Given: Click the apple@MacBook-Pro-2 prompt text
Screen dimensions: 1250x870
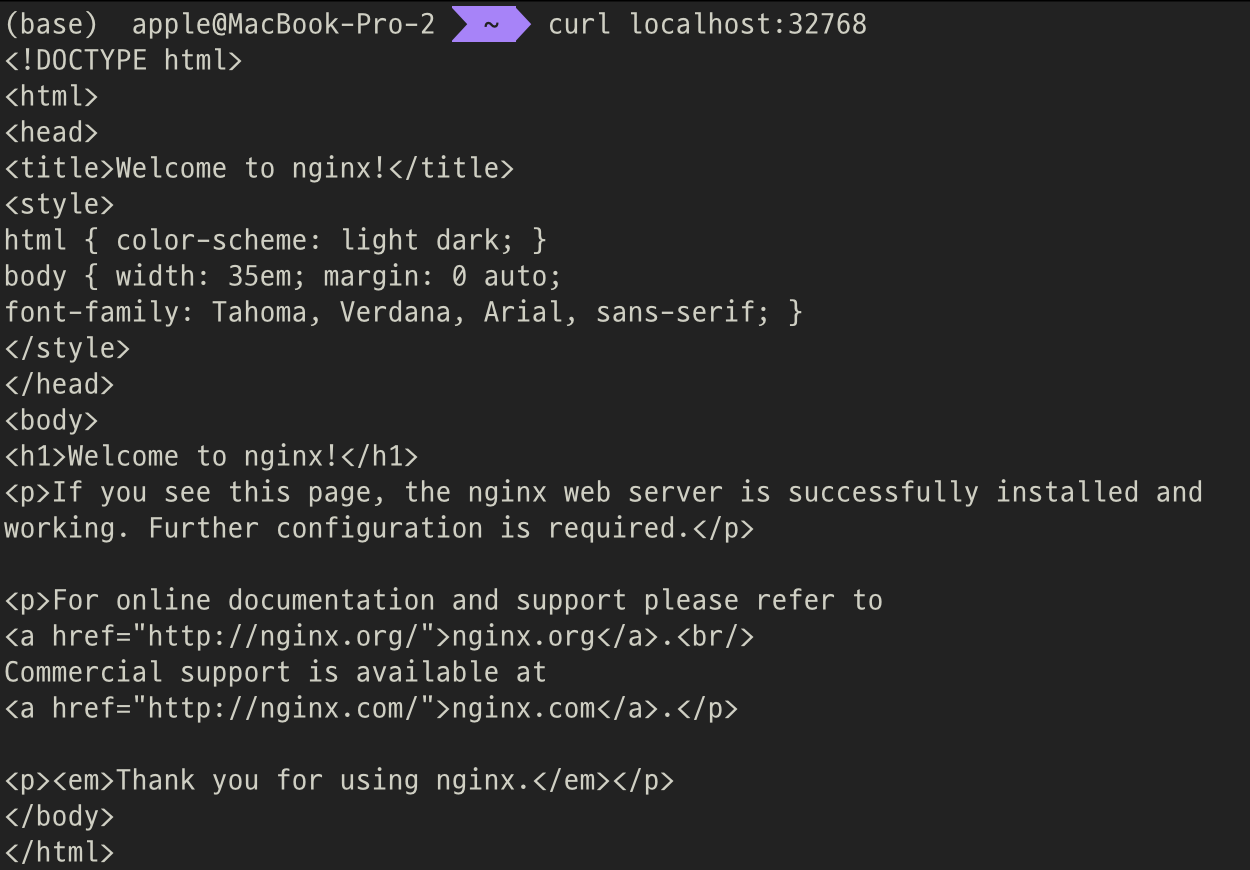Looking at the screenshot, I should point(283,24).
